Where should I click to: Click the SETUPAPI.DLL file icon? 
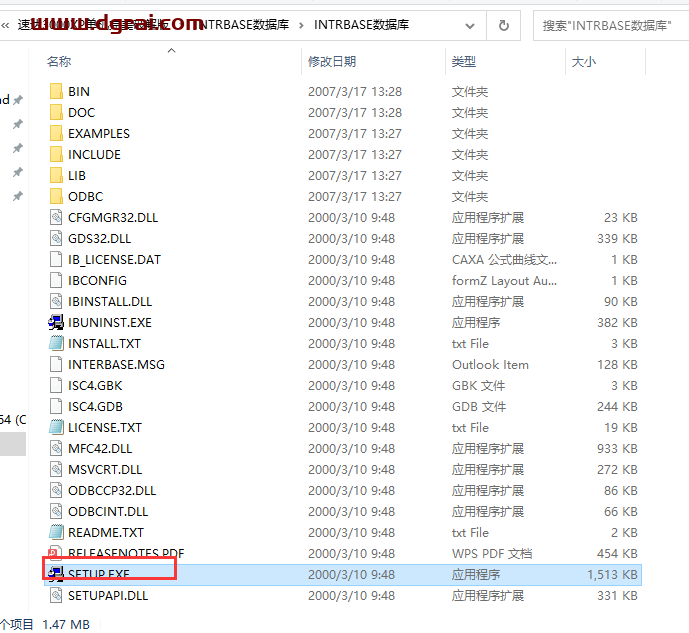(56, 596)
